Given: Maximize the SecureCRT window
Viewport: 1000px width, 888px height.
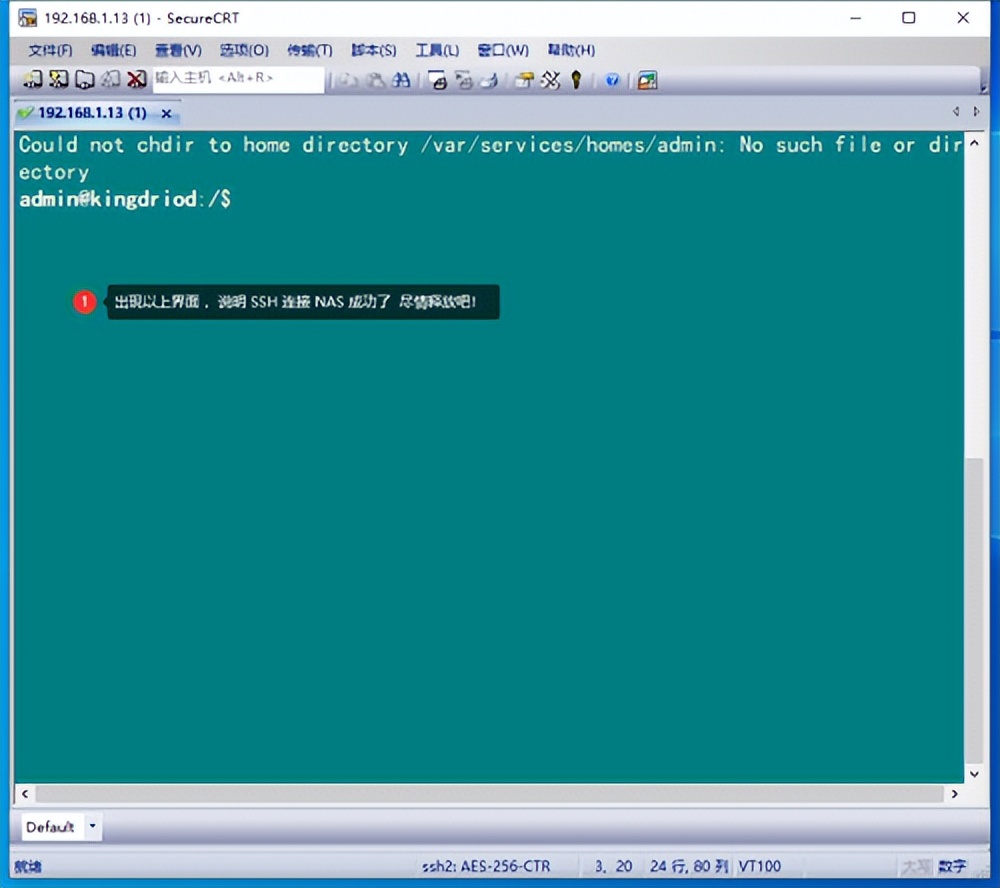Looking at the screenshot, I should (x=909, y=18).
